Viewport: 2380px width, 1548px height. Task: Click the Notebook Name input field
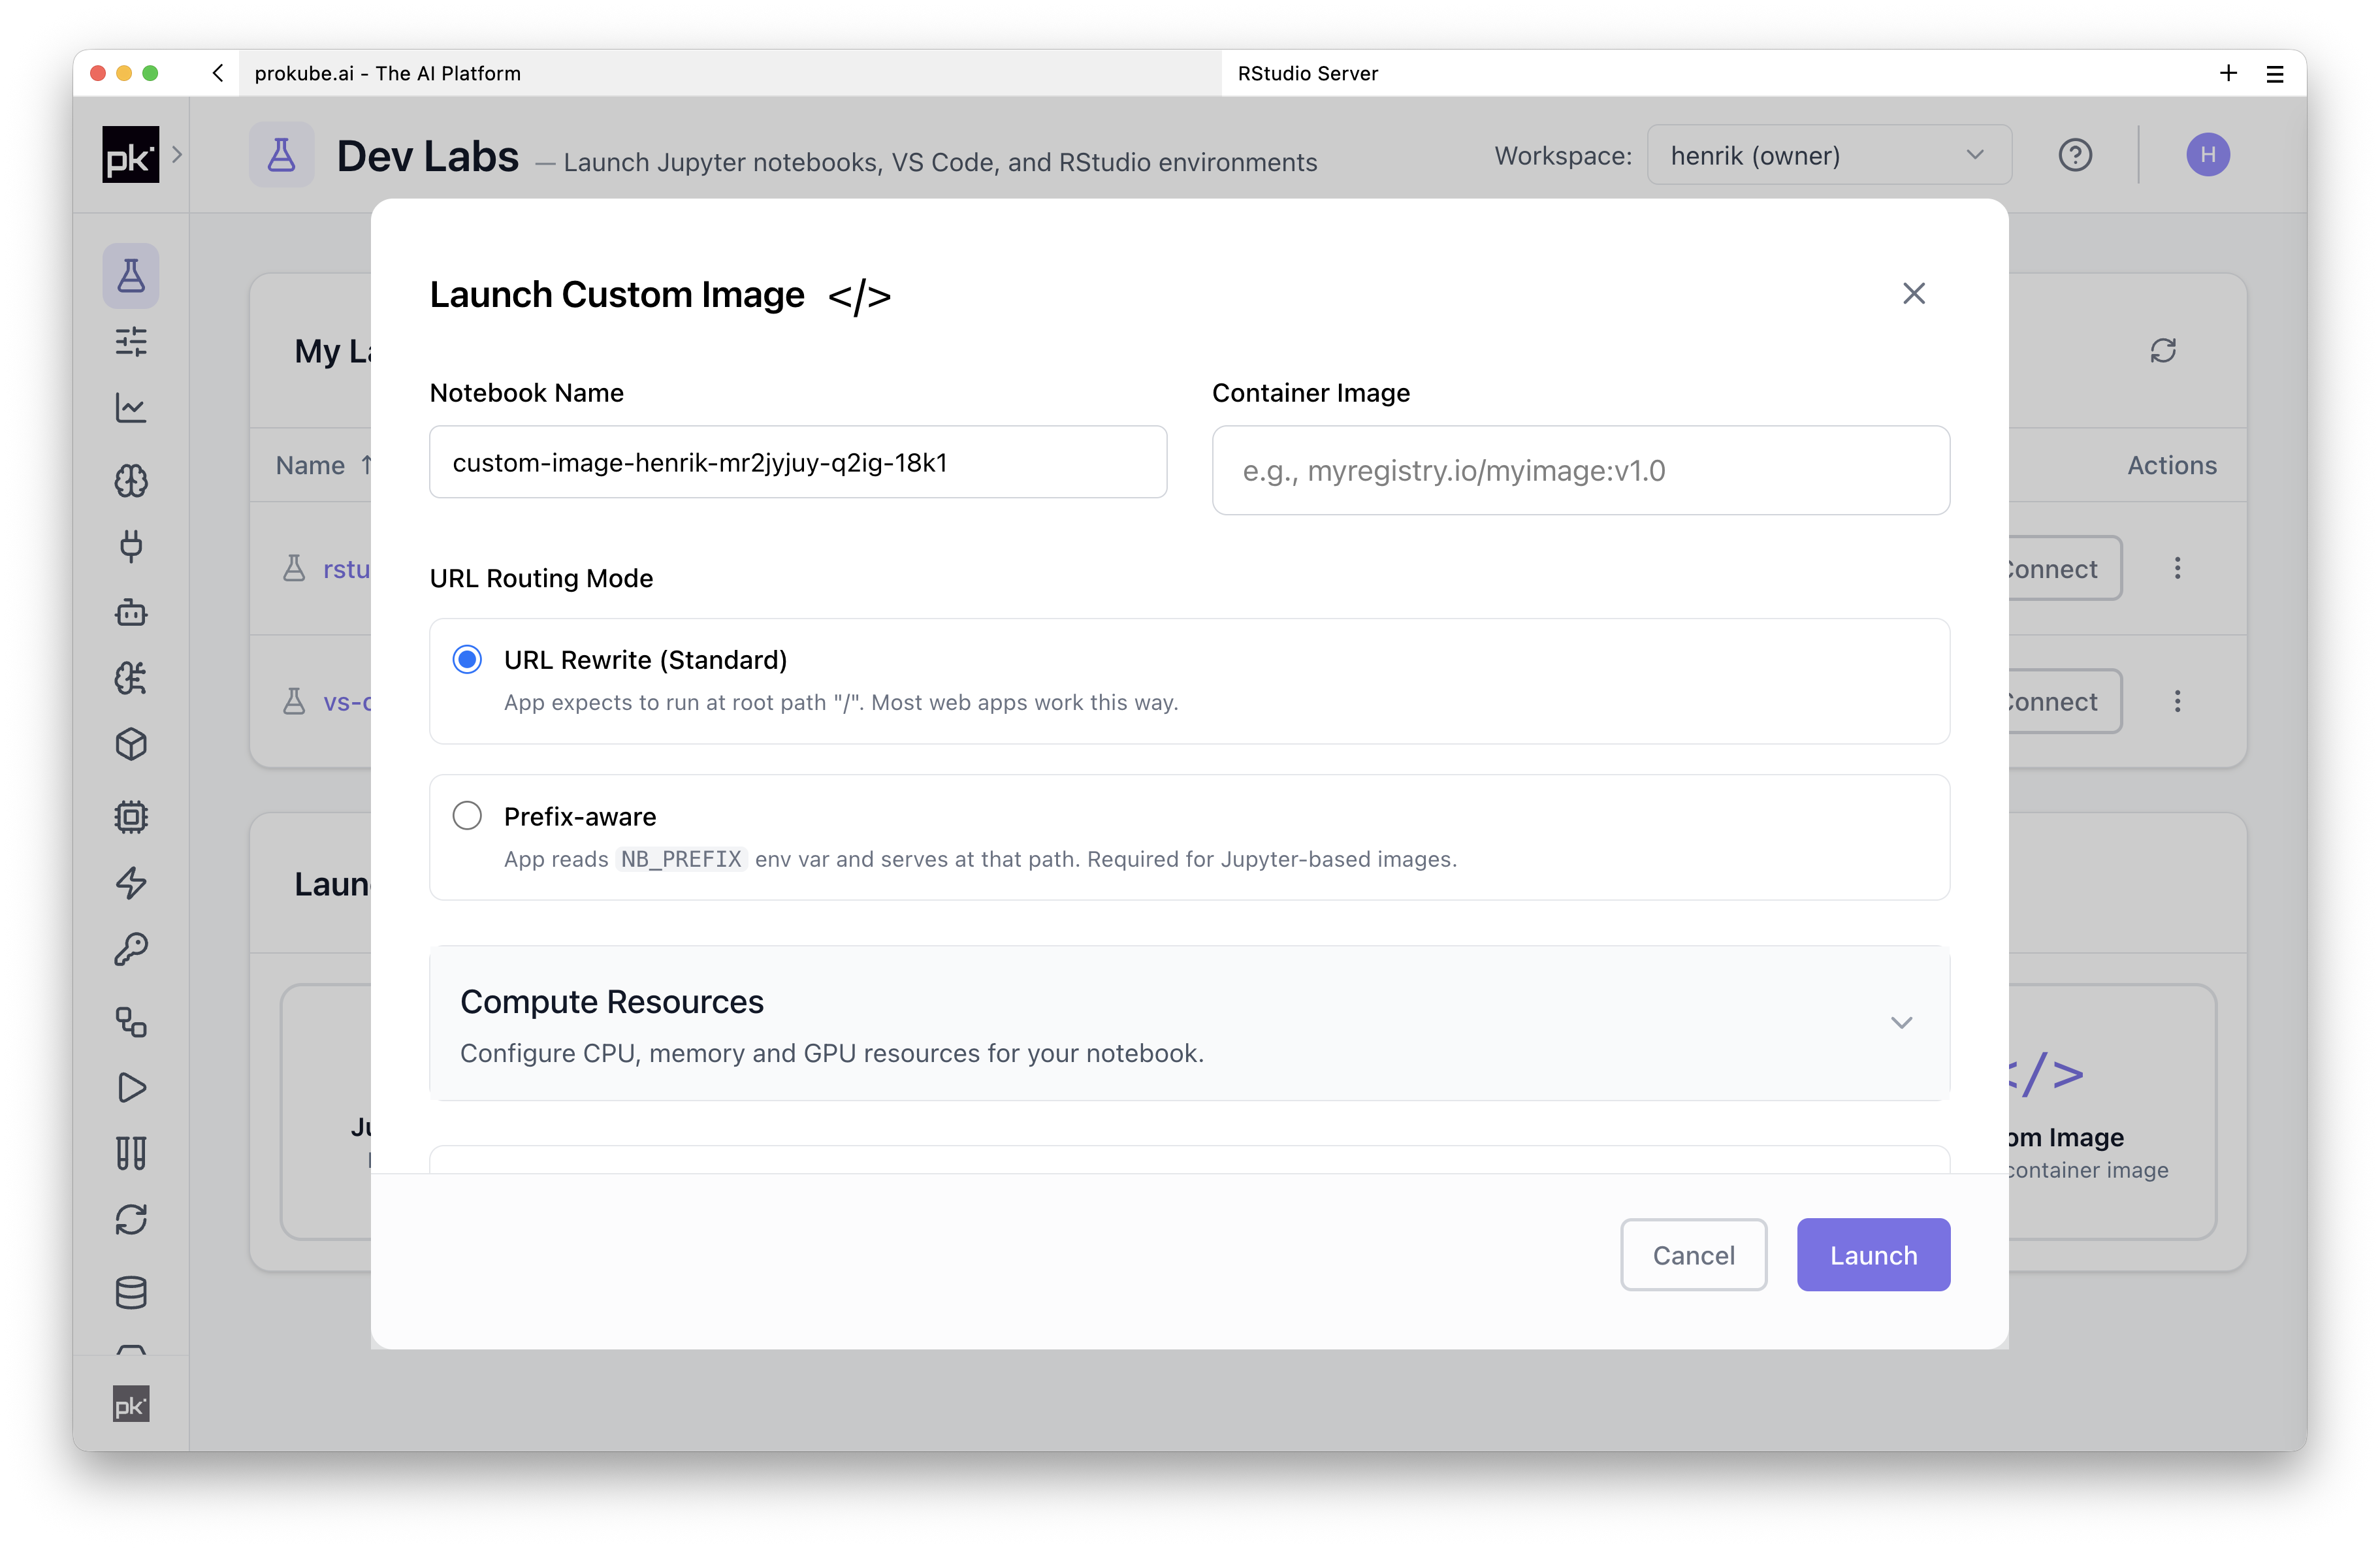point(798,462)
